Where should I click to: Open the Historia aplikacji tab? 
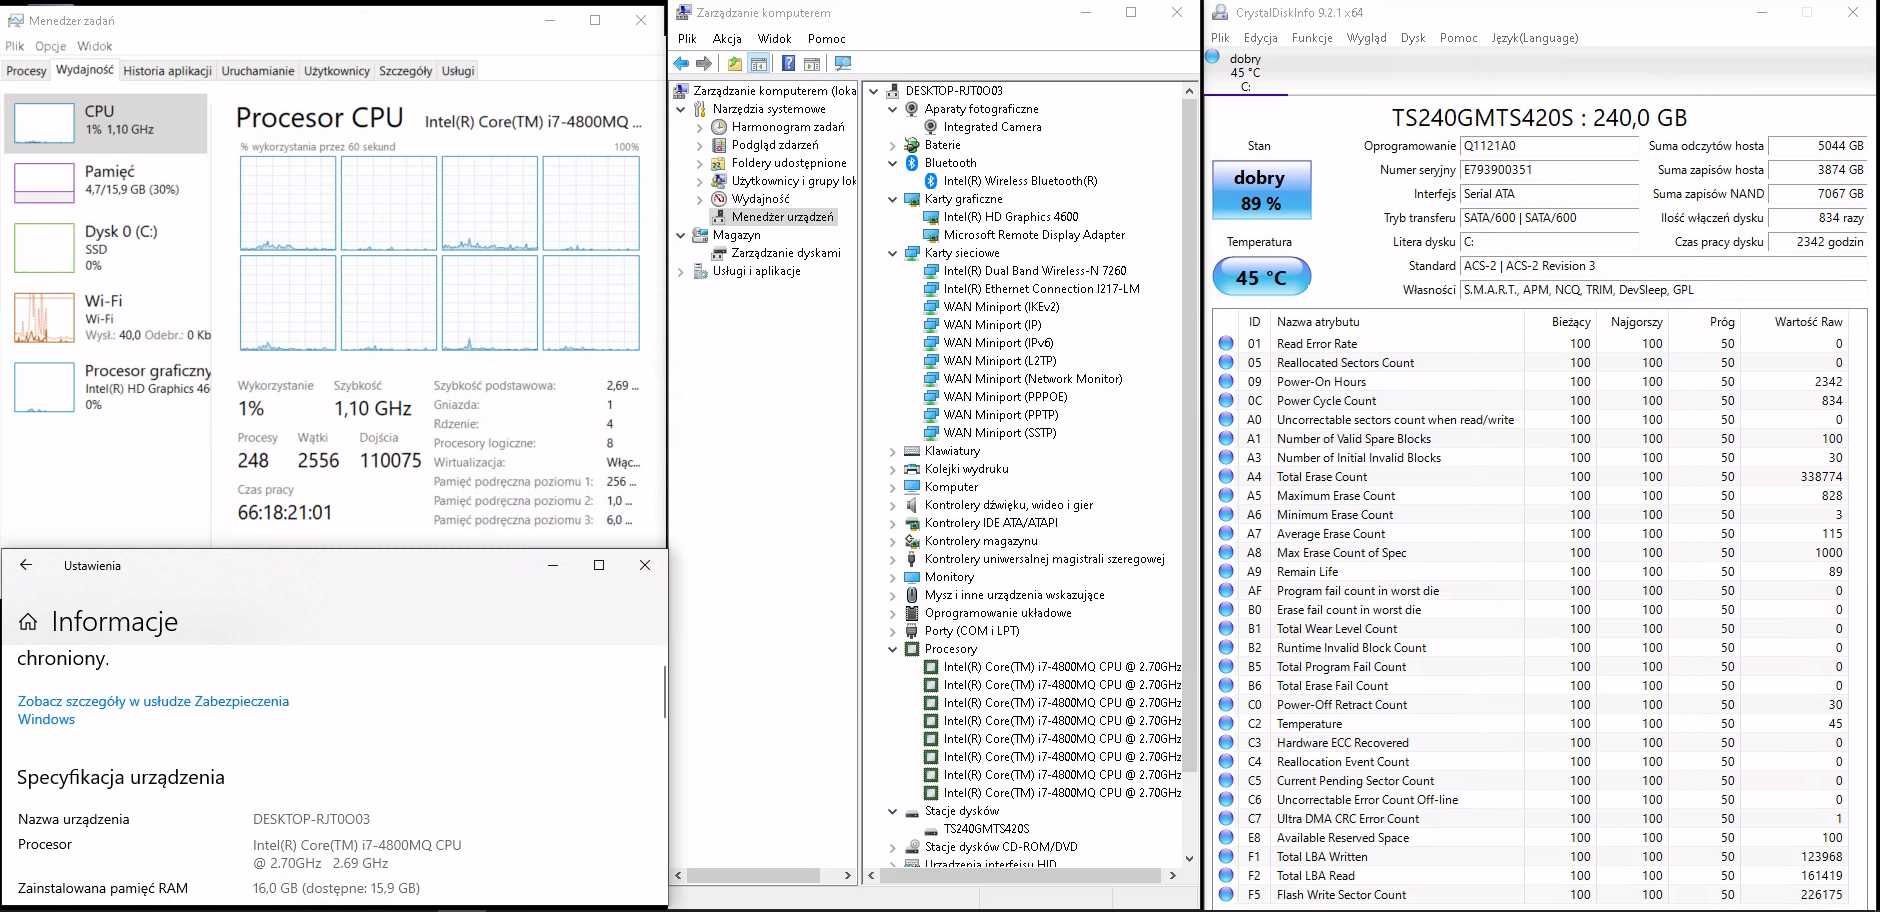click(167, 71)
